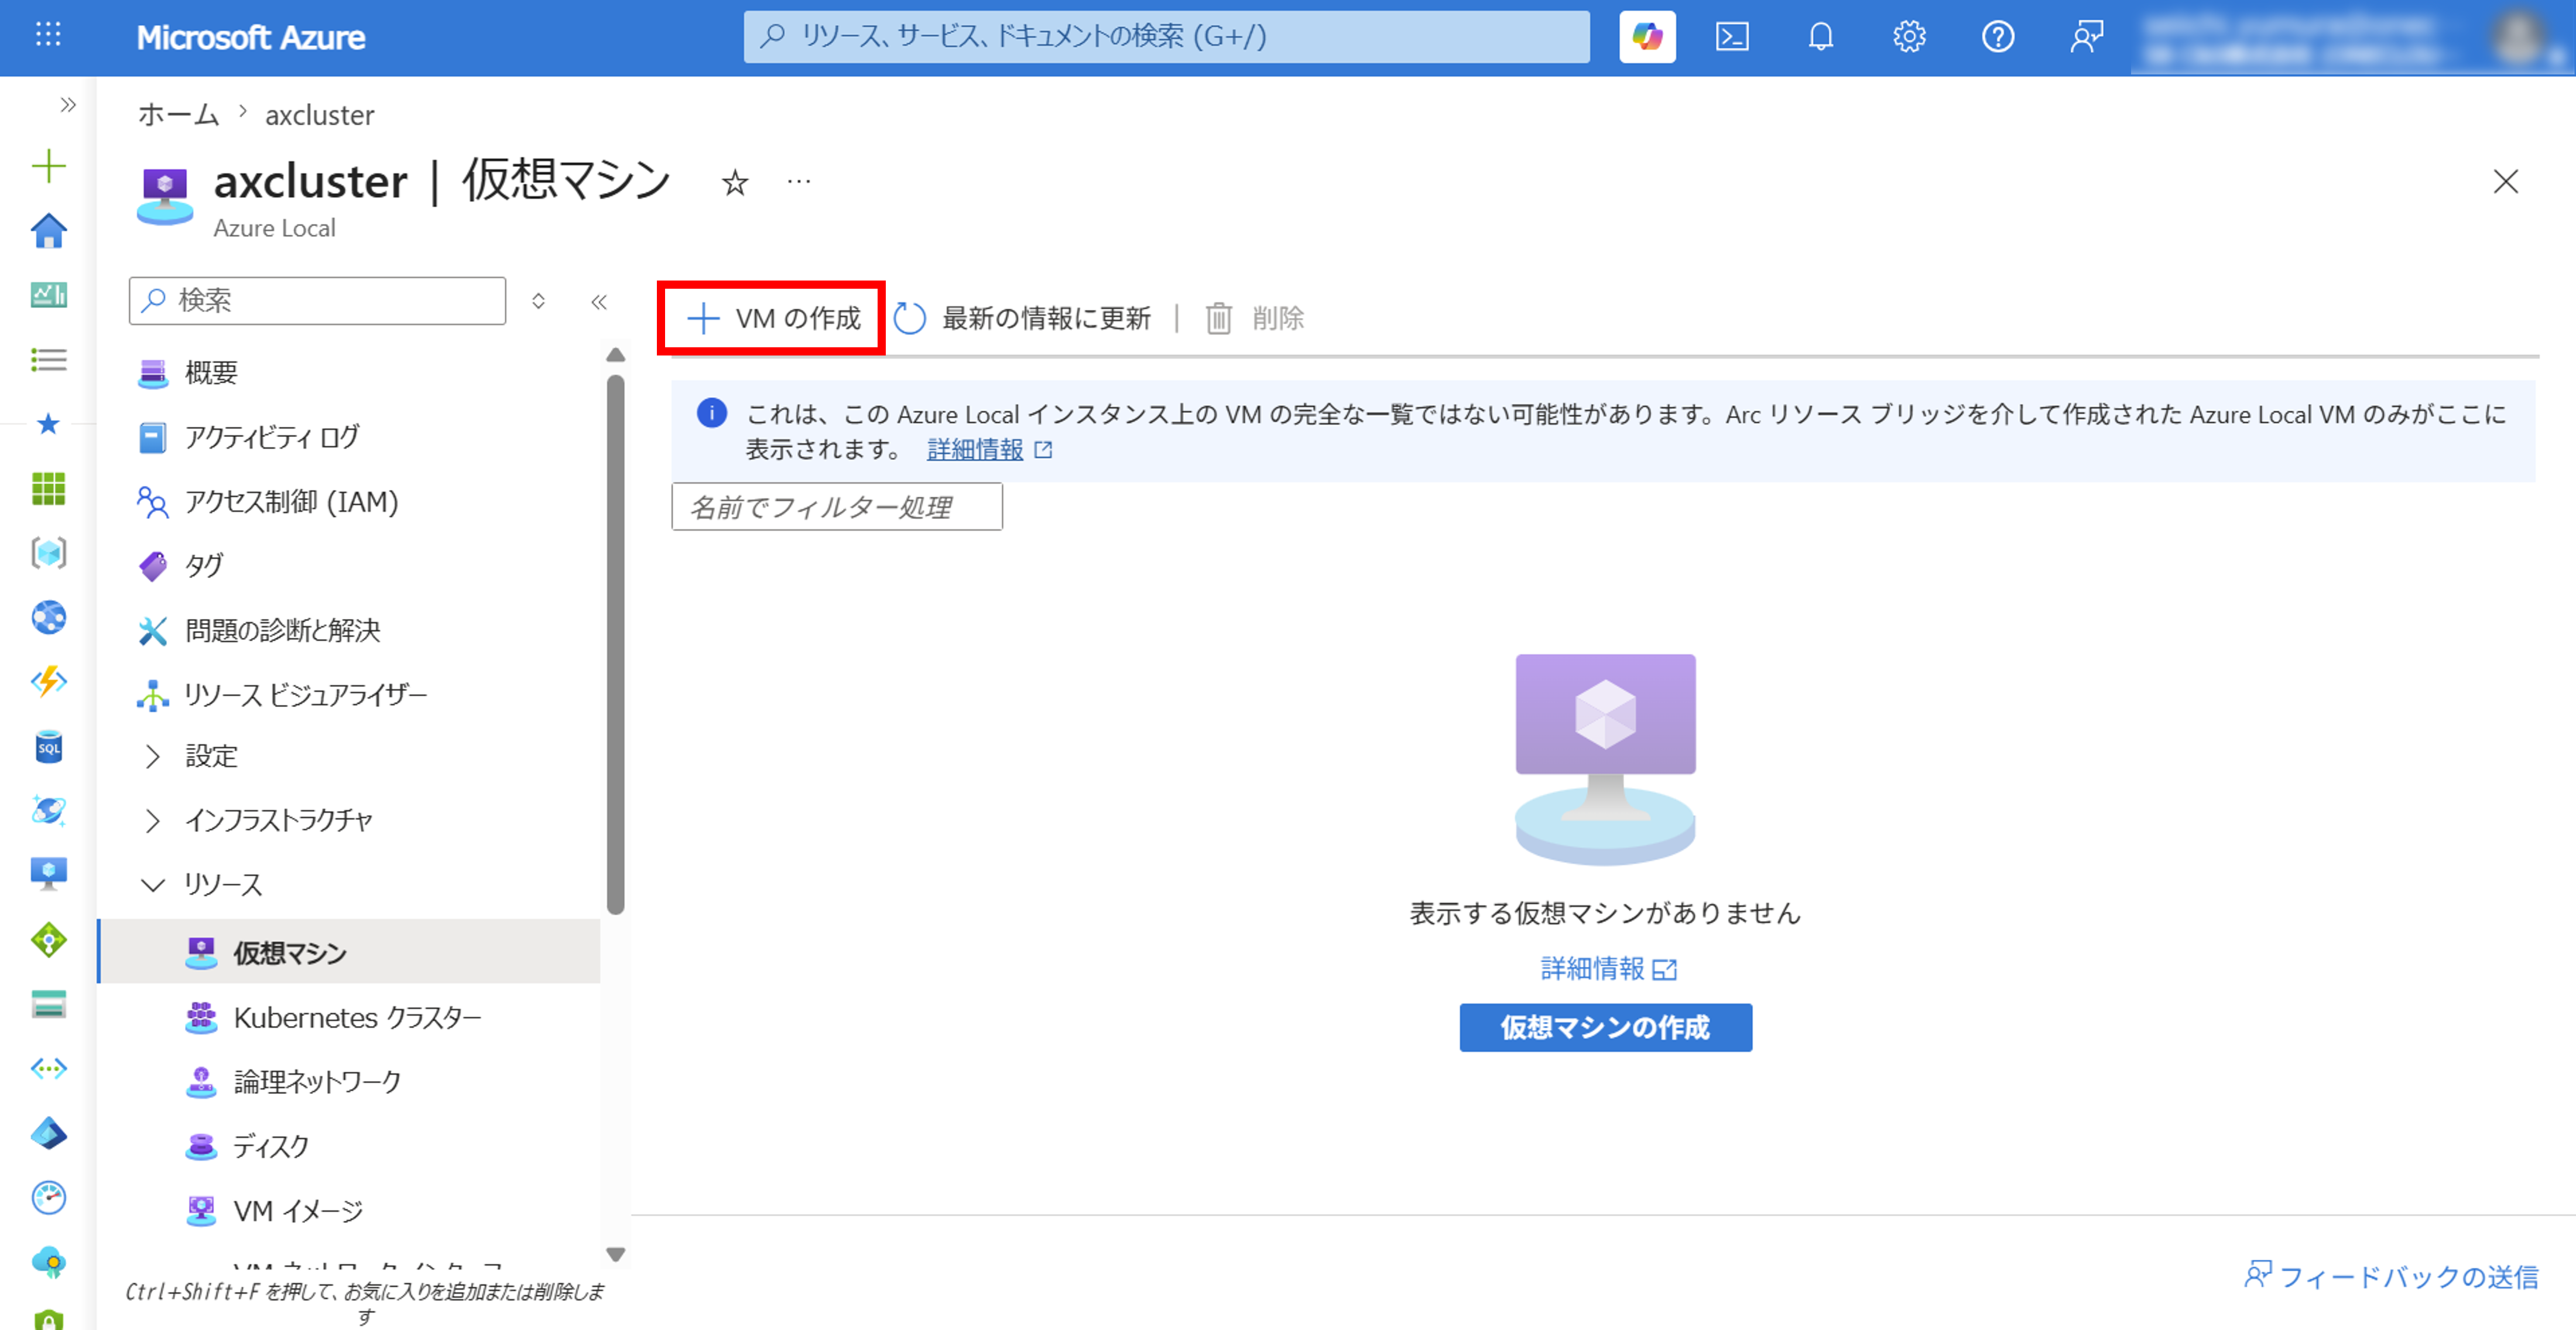Launch Cloud Shell from the header
This screenshot has width=2576, height=1330.
click(x=1732, y=37)
